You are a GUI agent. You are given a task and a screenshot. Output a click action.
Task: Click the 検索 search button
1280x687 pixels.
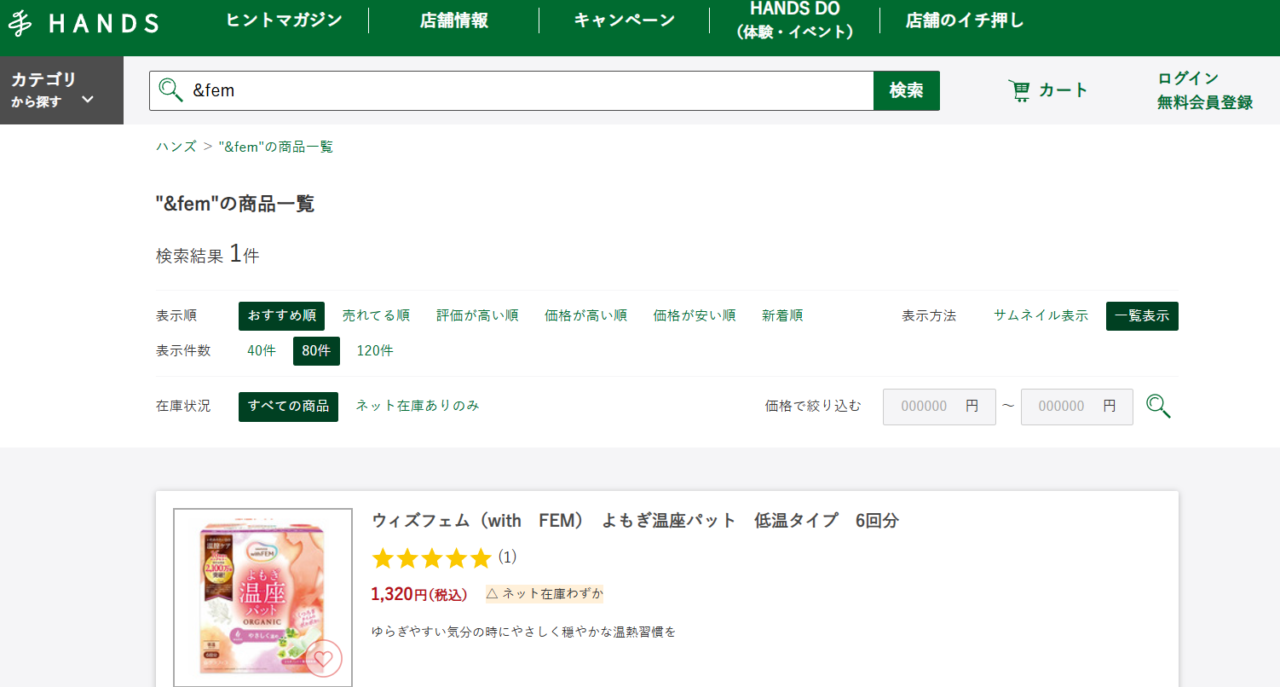pyautogui.click(x=906, y=90)
